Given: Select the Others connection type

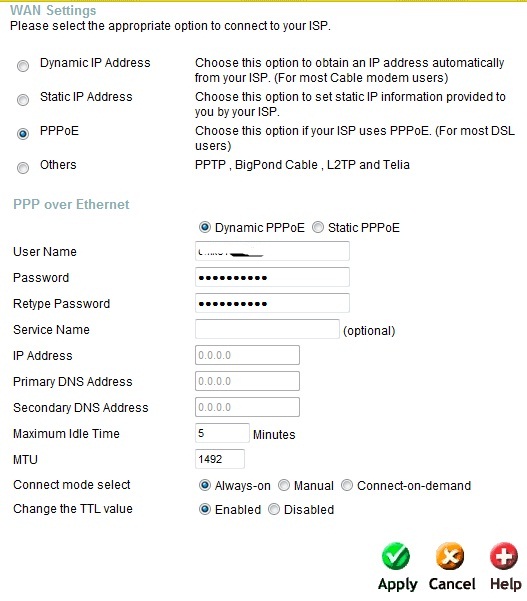Looking at the screenshot, I should 23,167.
